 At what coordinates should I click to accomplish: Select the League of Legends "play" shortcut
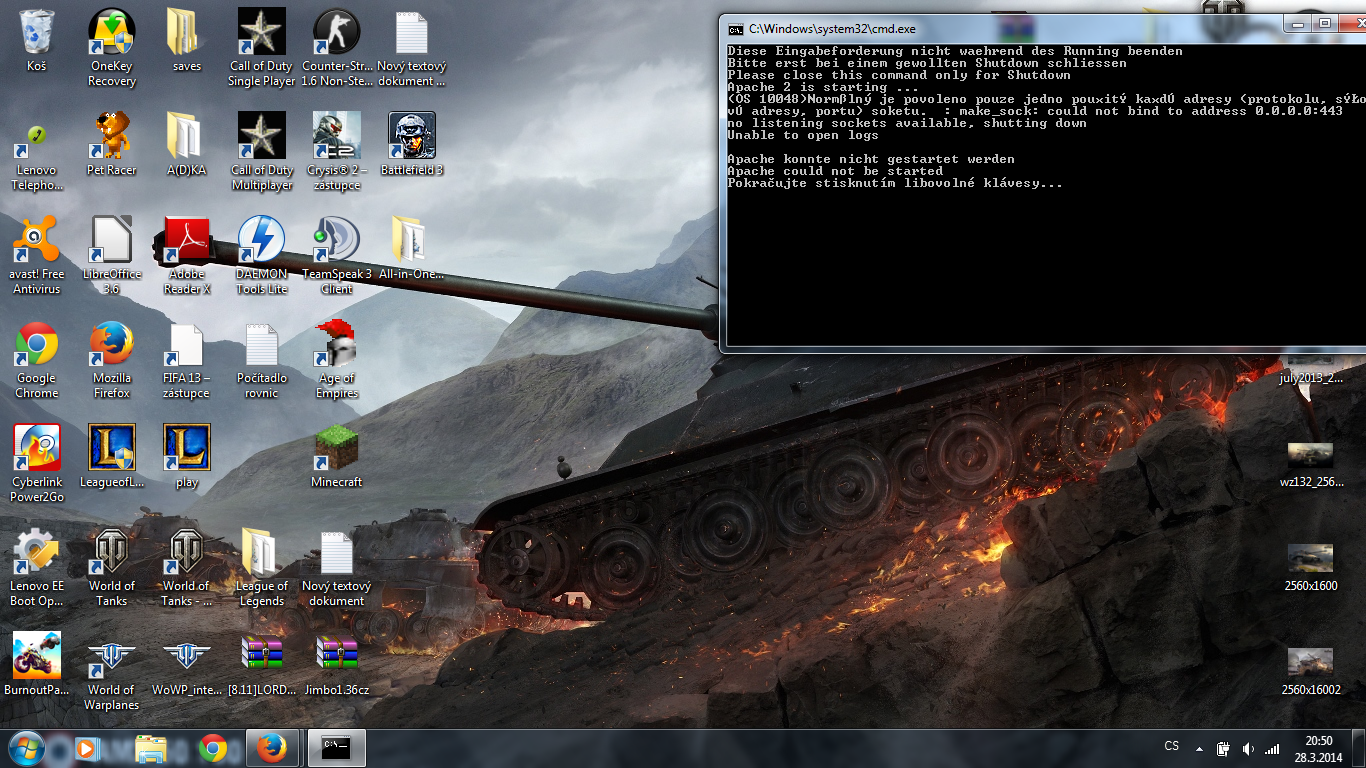point(187,457)
